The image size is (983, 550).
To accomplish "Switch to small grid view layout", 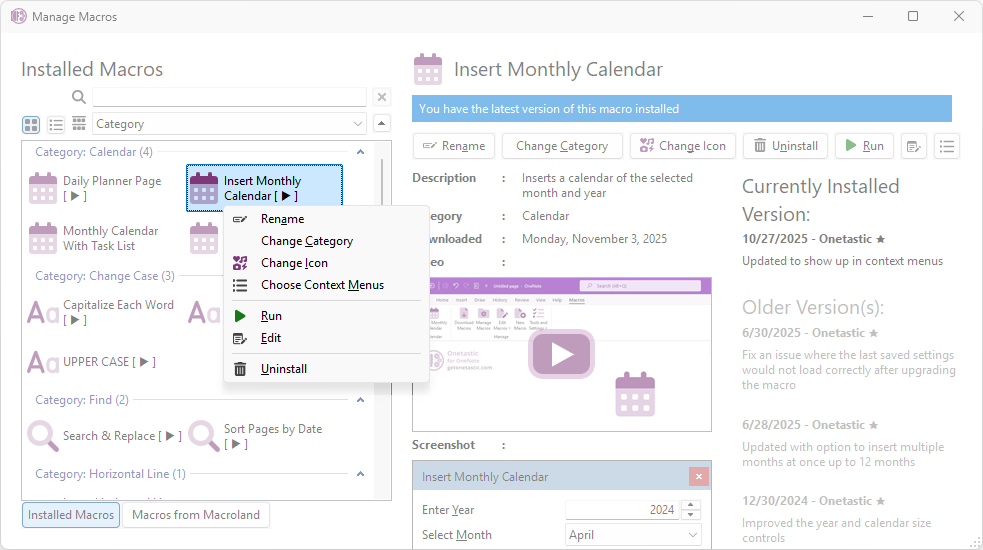I will (x=79, y=124).
